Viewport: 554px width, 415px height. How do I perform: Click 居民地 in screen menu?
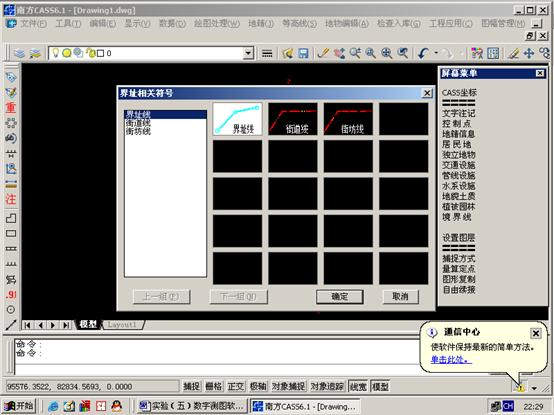pyautogui.click(x=456, y=144)
